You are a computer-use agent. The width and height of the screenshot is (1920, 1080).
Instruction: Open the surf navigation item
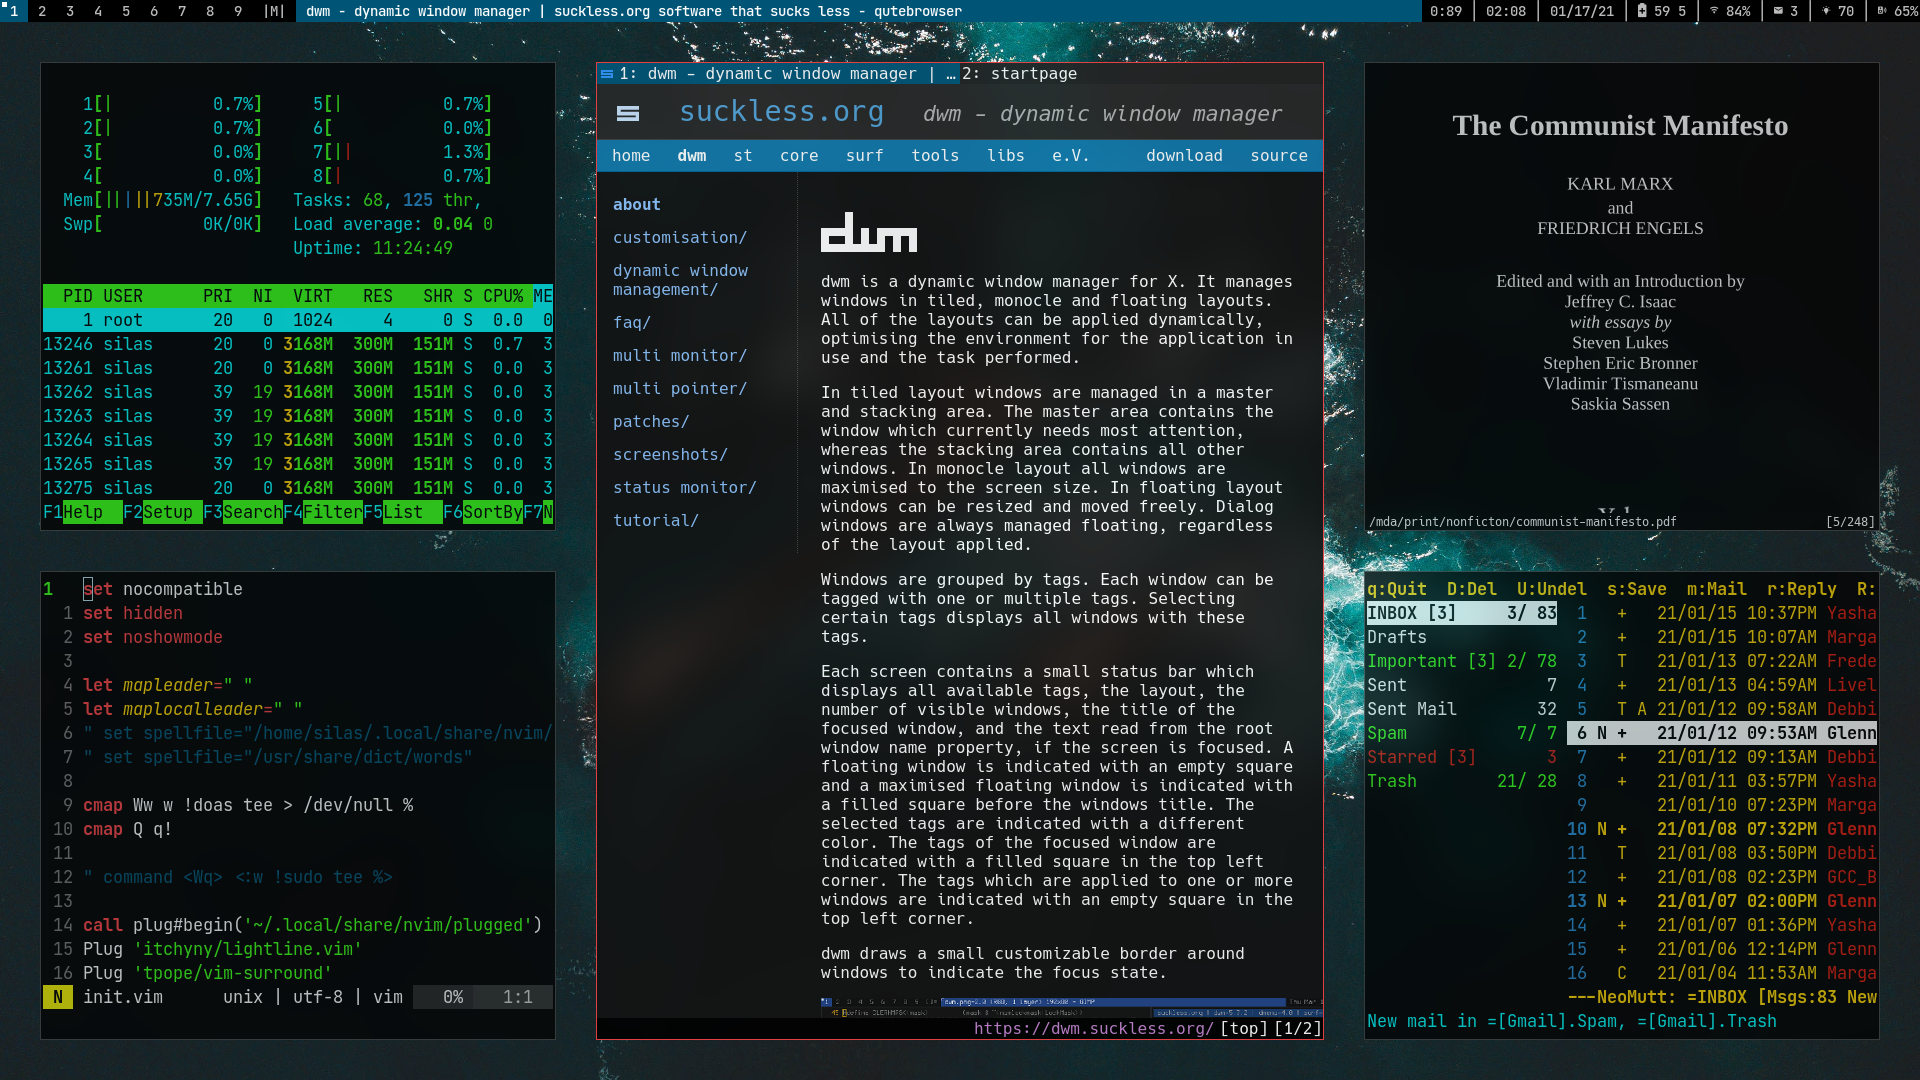coord(864,155)
